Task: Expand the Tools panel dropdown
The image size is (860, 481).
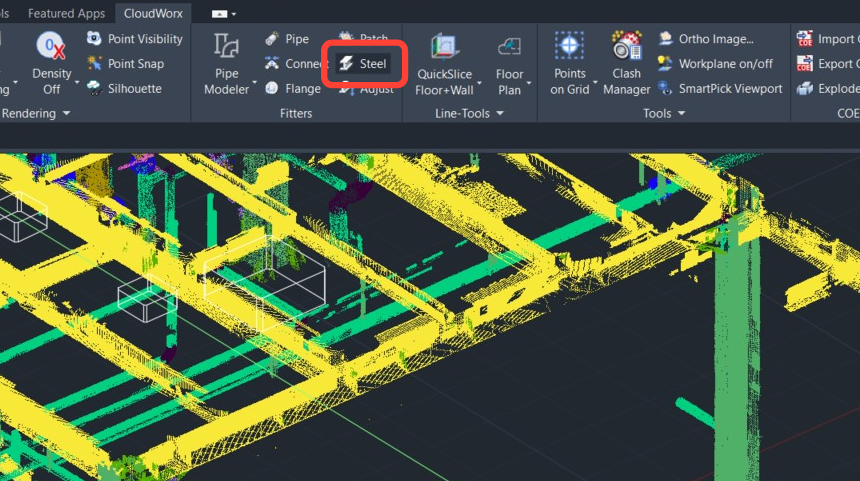Action: pyautogui.click(x=681, y=114)
